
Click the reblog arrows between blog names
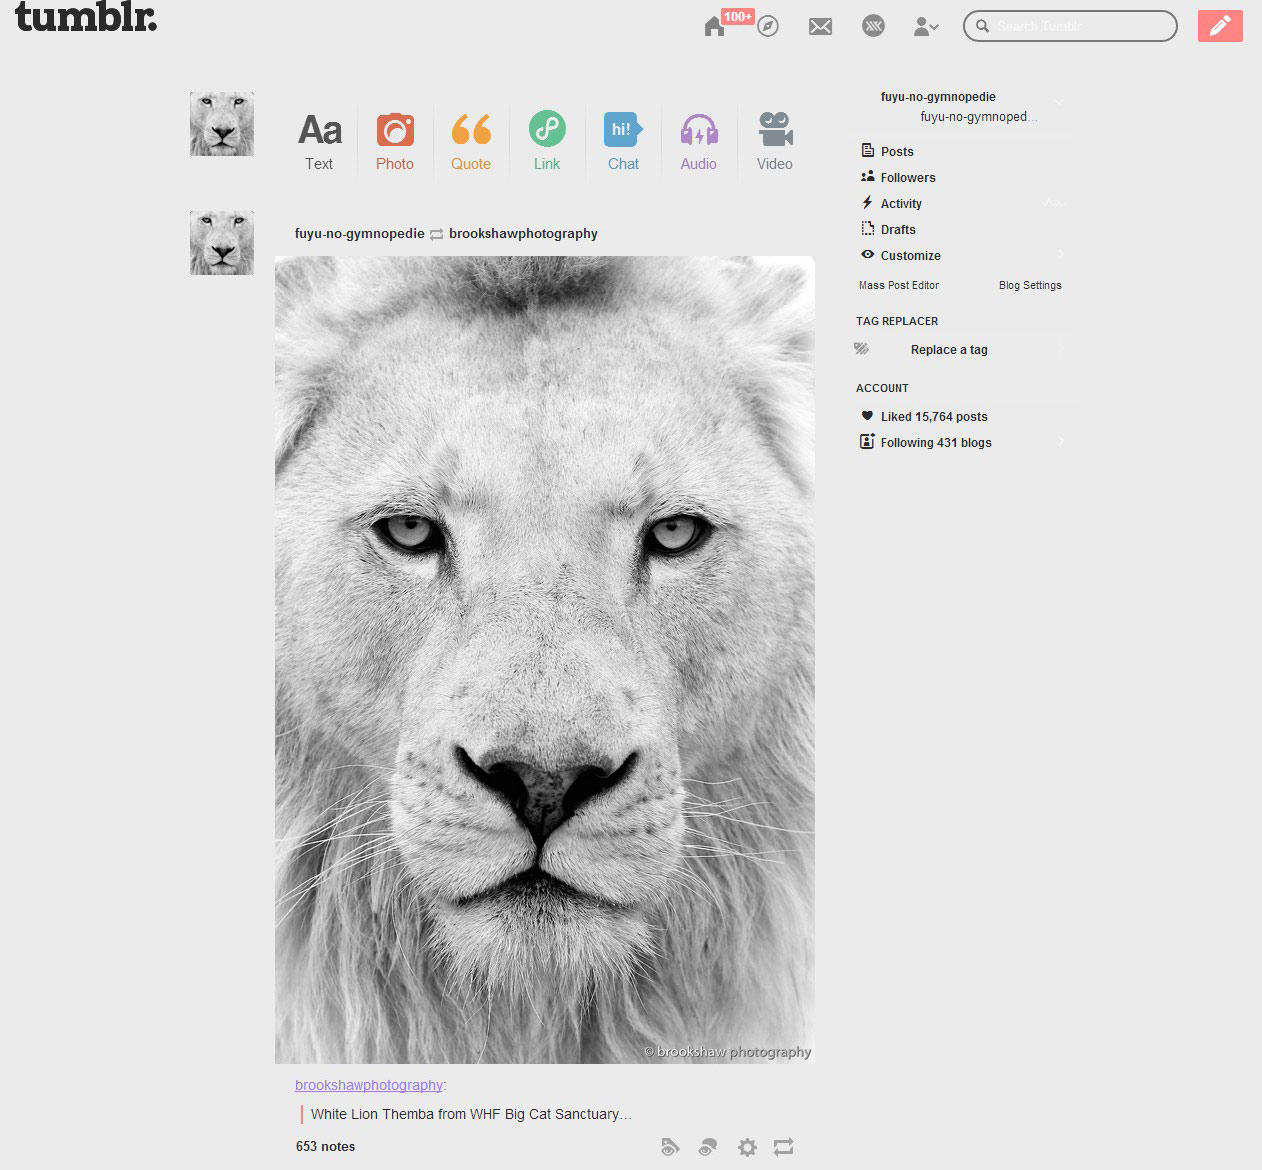point(437,234)
